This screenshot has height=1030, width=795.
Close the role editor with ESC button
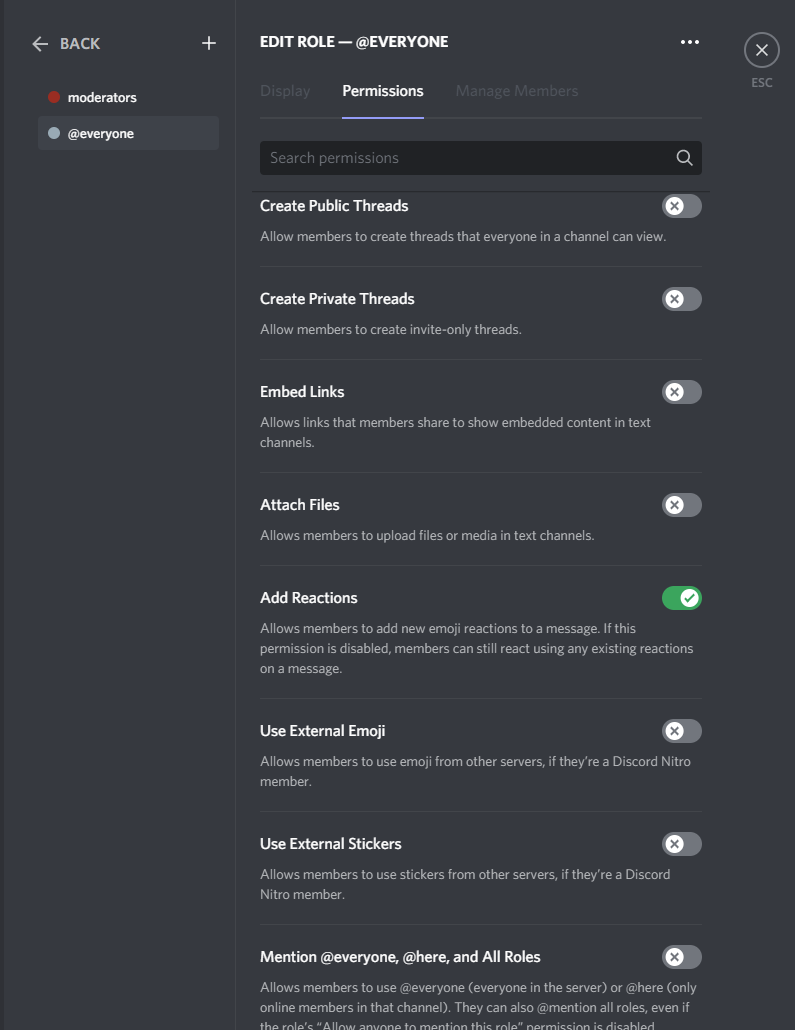761,49
